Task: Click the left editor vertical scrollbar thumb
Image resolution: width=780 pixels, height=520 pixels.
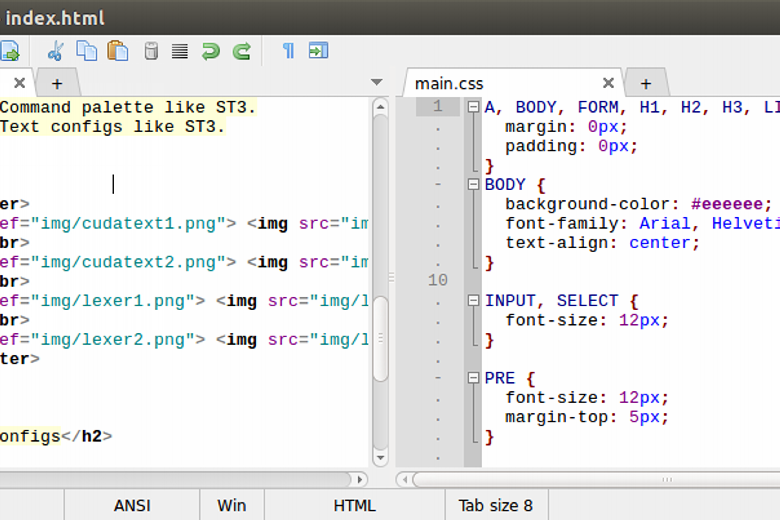Action: 381,339
